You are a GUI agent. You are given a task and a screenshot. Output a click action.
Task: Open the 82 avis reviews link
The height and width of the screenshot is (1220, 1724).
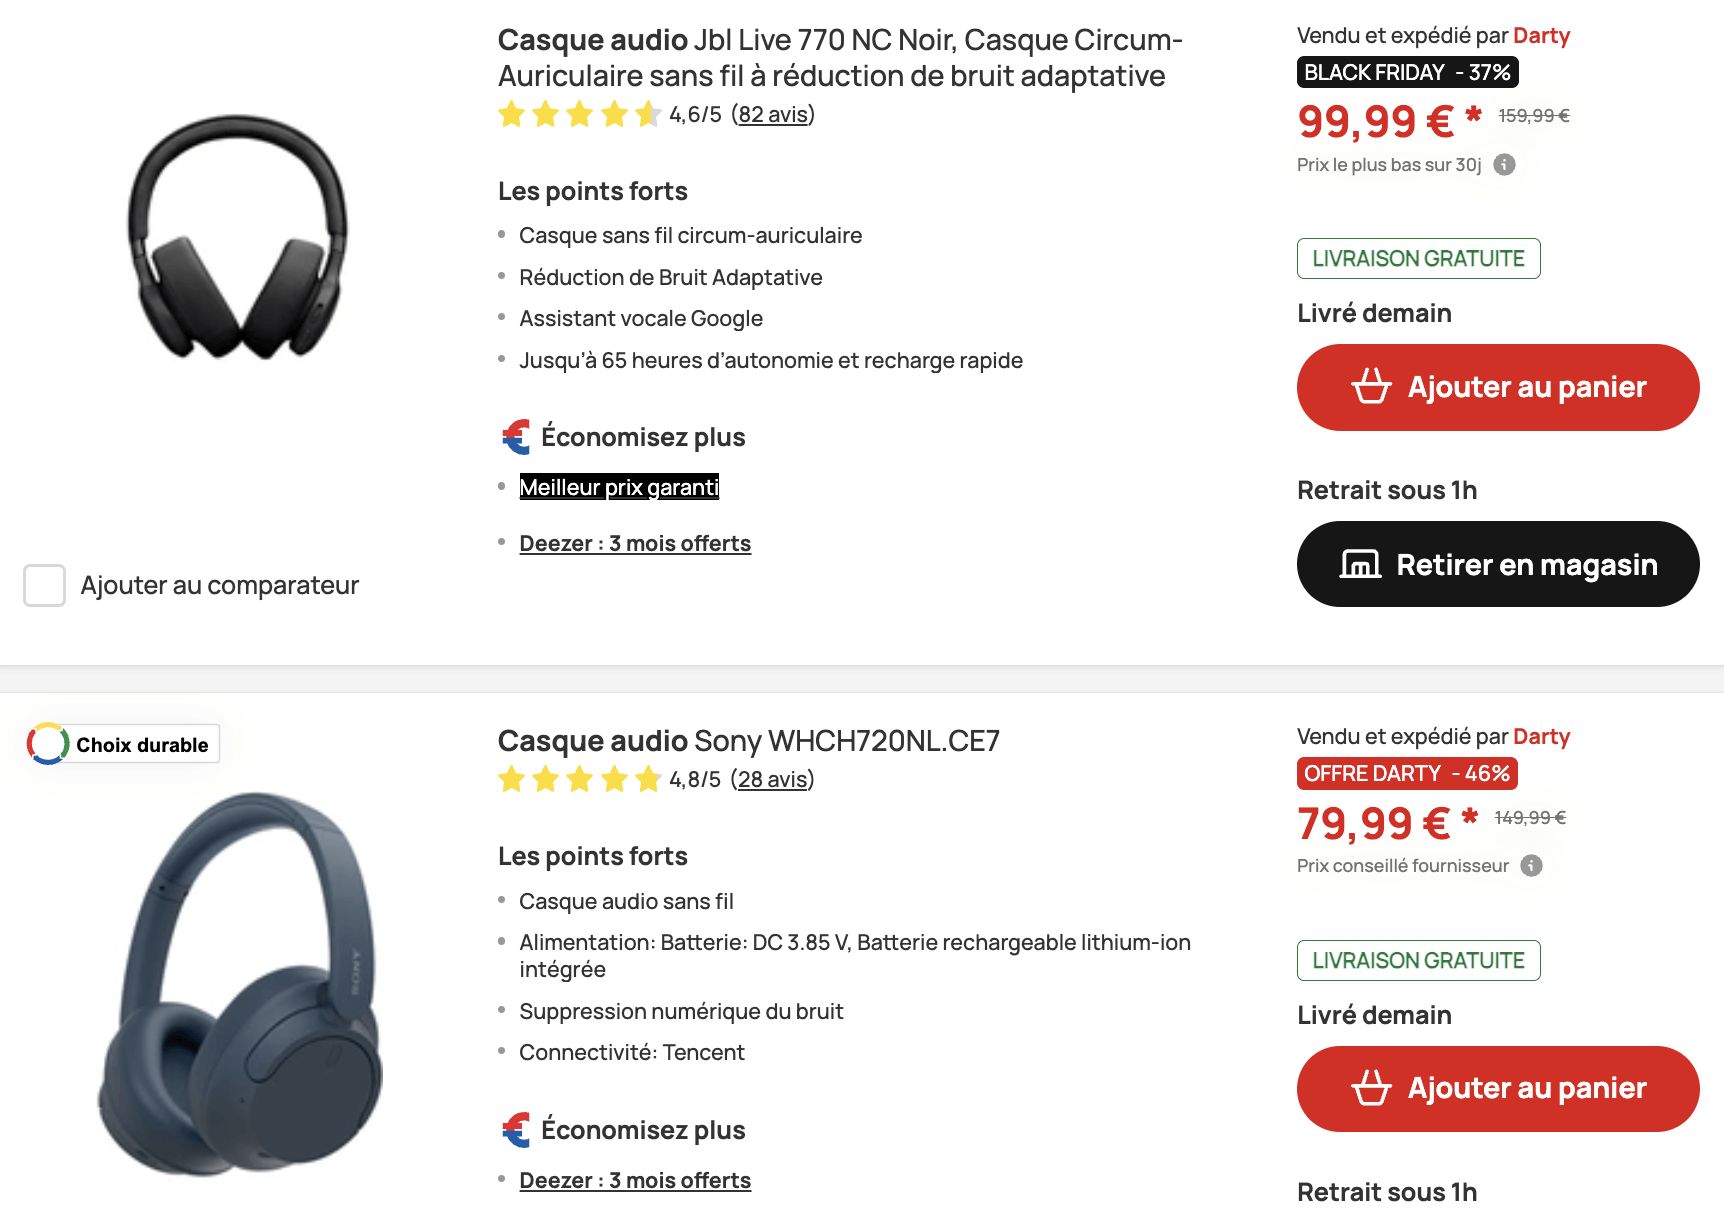pos(773,114)
